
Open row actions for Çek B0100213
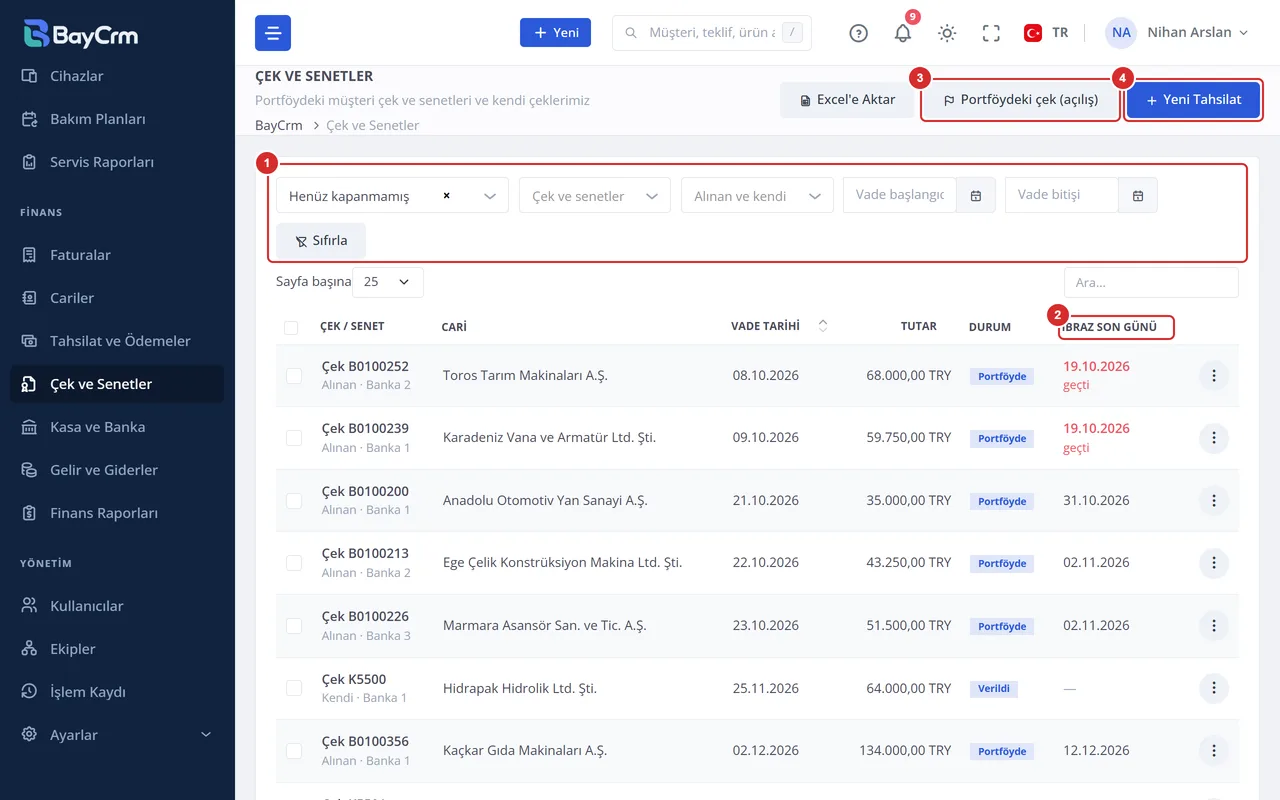tap(1213, 563)
